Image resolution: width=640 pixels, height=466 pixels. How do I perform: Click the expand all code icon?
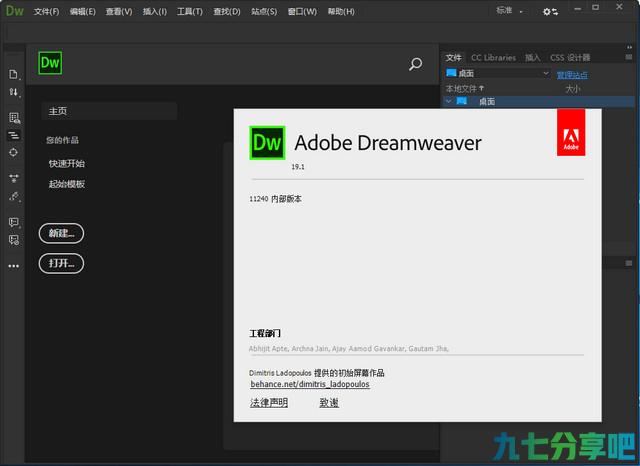point(14,178)
